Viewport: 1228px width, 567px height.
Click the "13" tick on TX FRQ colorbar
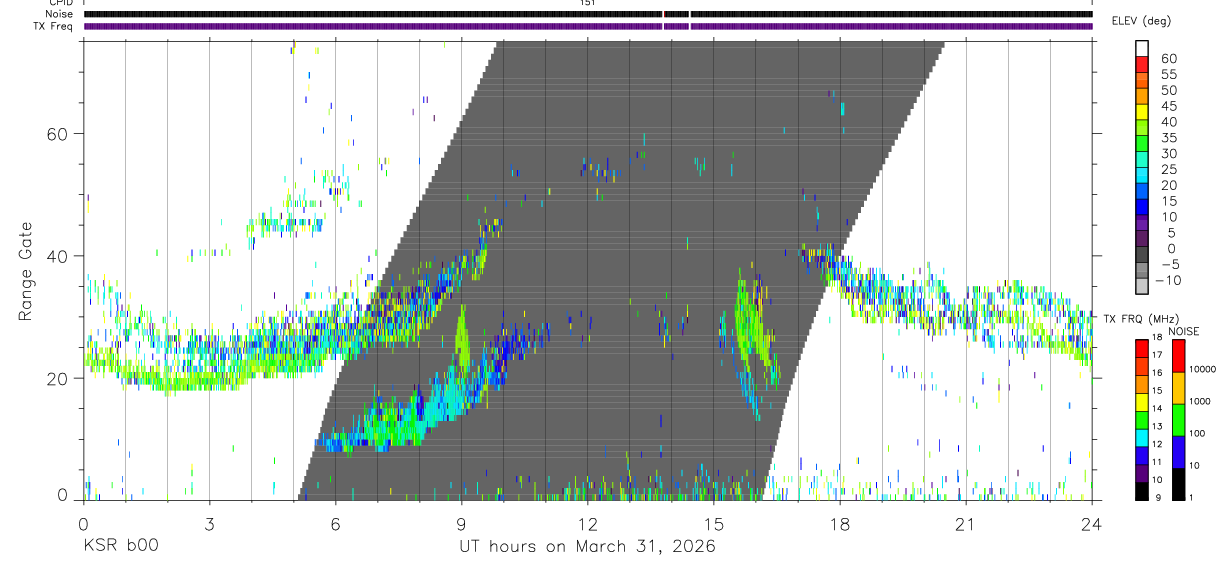pos(1157,426)
